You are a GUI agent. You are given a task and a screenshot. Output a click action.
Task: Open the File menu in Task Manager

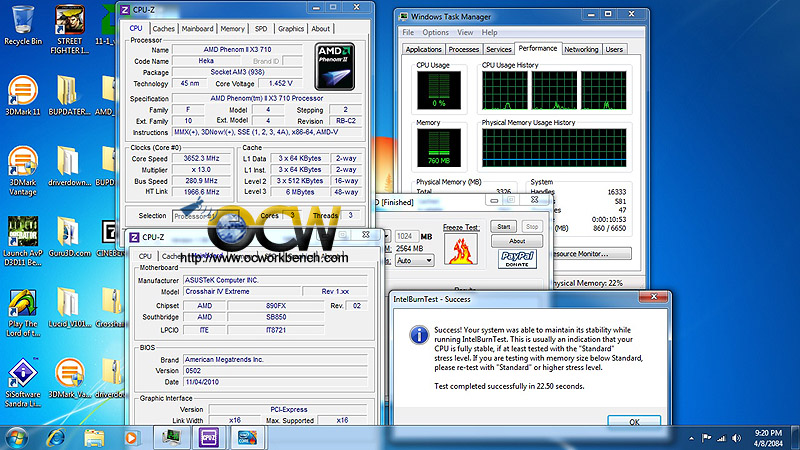(408, 32)
